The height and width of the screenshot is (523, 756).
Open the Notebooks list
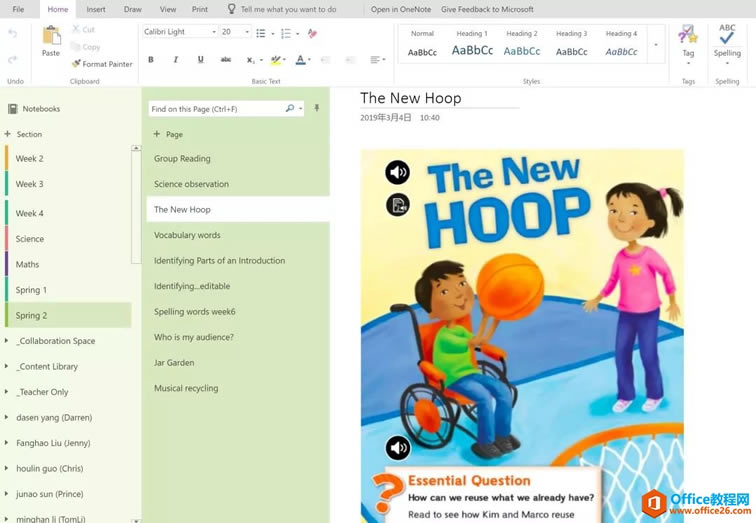point(34,109)
